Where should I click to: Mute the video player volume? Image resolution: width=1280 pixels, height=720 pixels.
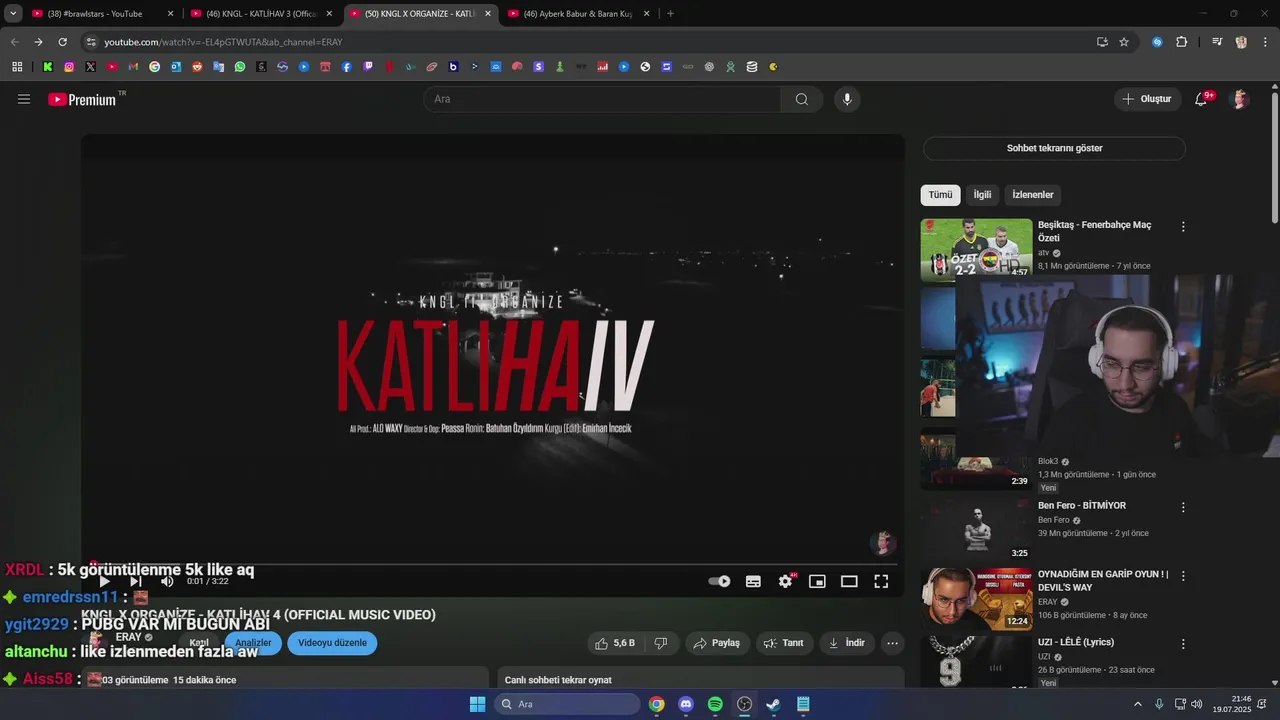167,581
